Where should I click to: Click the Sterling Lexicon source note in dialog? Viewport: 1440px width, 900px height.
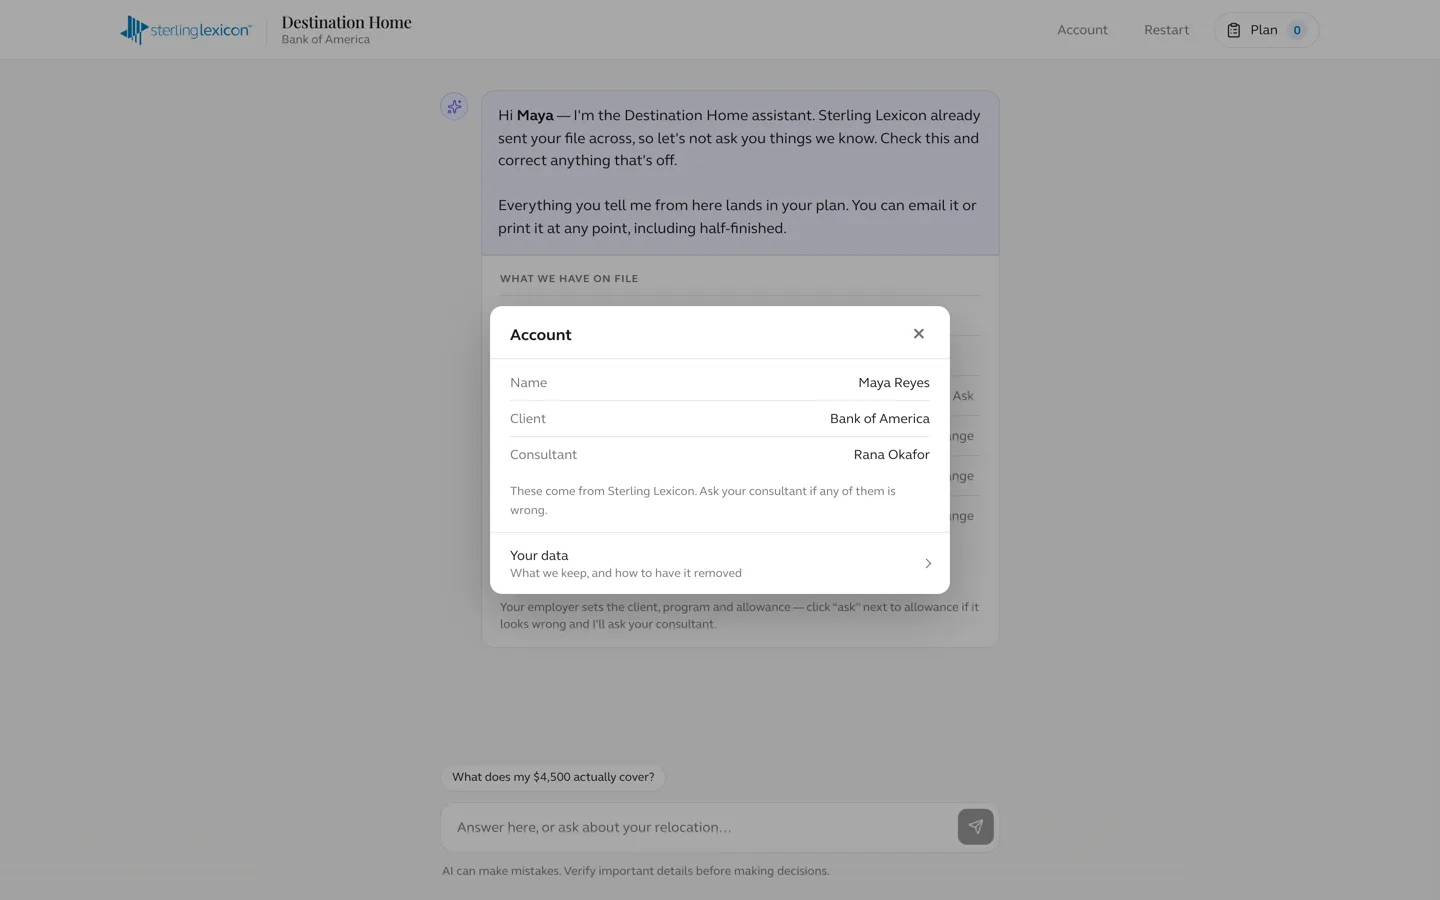703,500
